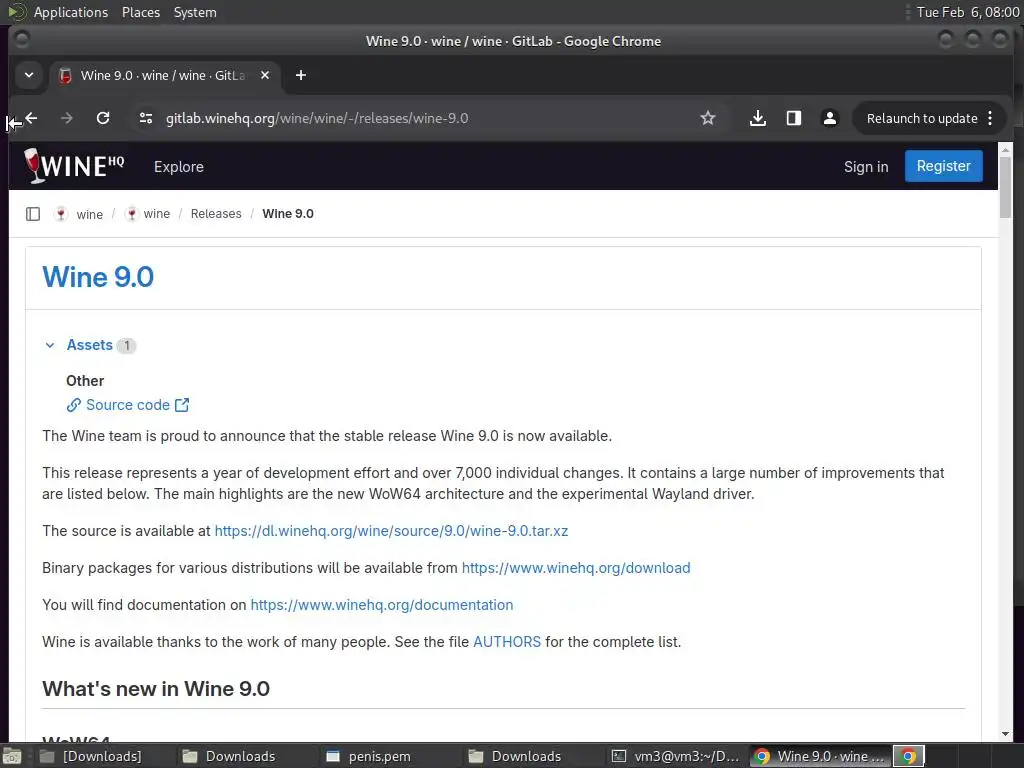
Task: Open the AUTHORS file link
Action: tap(507, 642)
